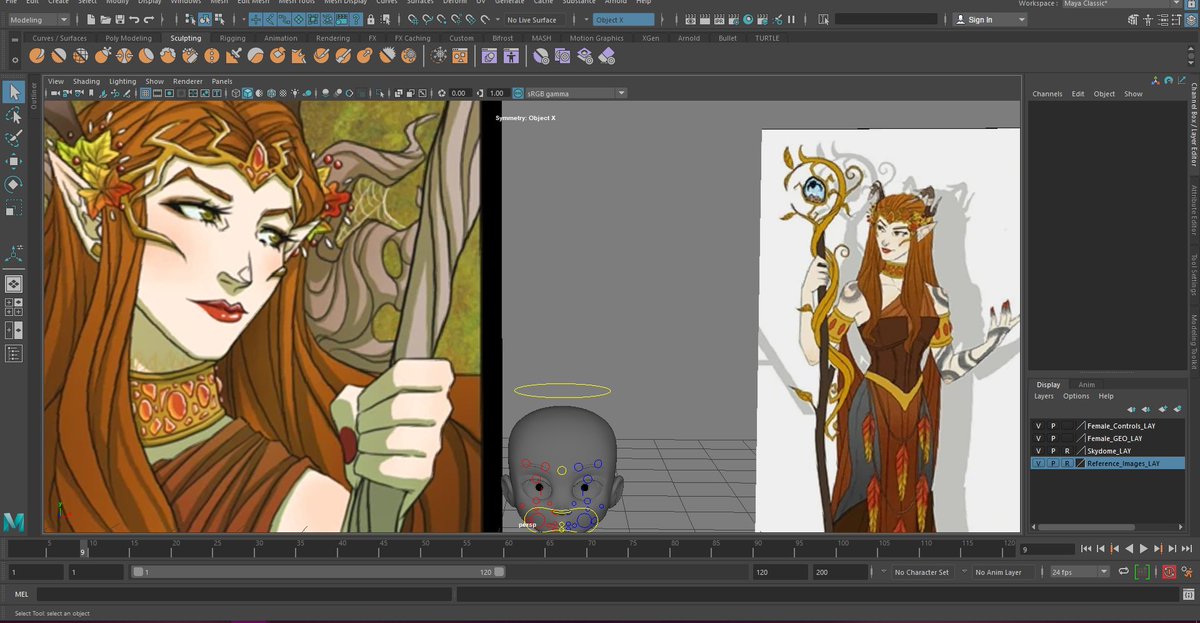
Task: Switch to the Animation shelf tab
Action: click(x=280, y=38)
